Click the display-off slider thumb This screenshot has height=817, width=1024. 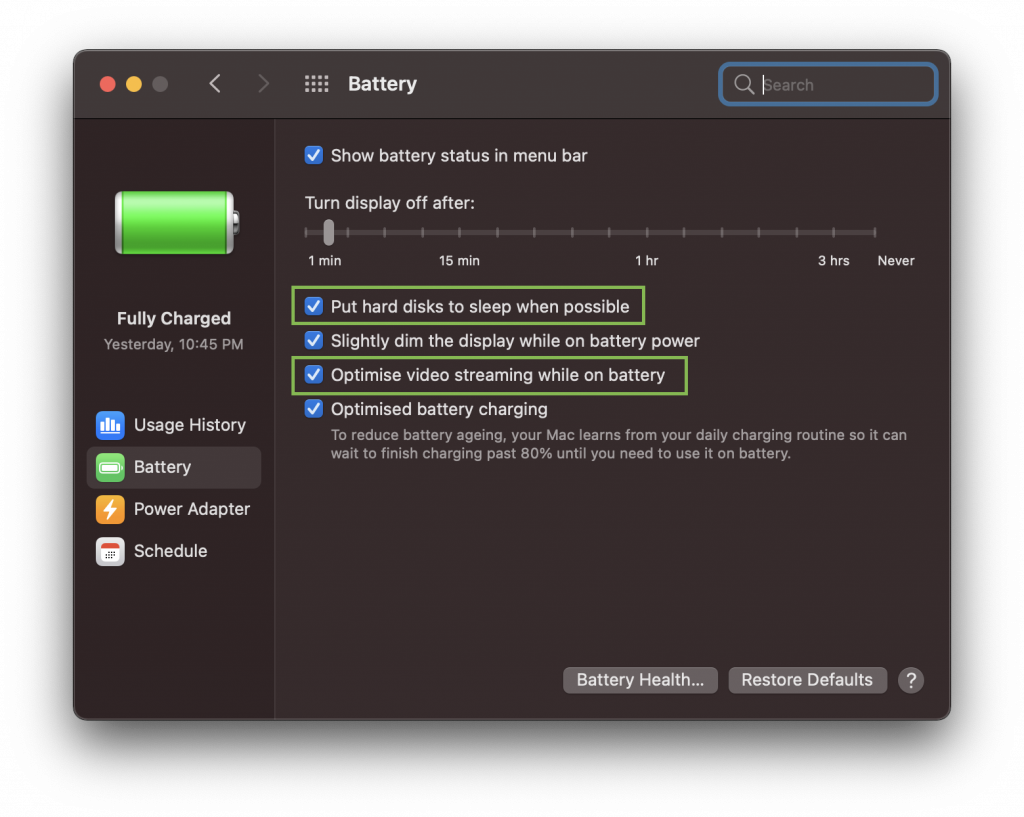pyautogui.click(x=328, y=232)
